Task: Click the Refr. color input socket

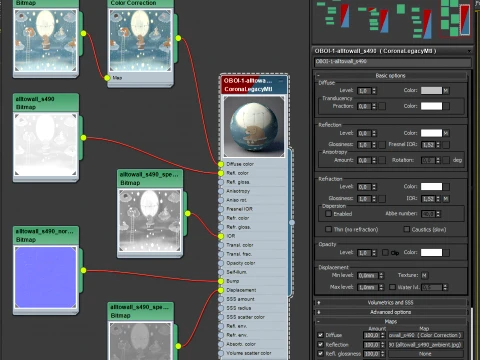Action: [x=221, y=218]
